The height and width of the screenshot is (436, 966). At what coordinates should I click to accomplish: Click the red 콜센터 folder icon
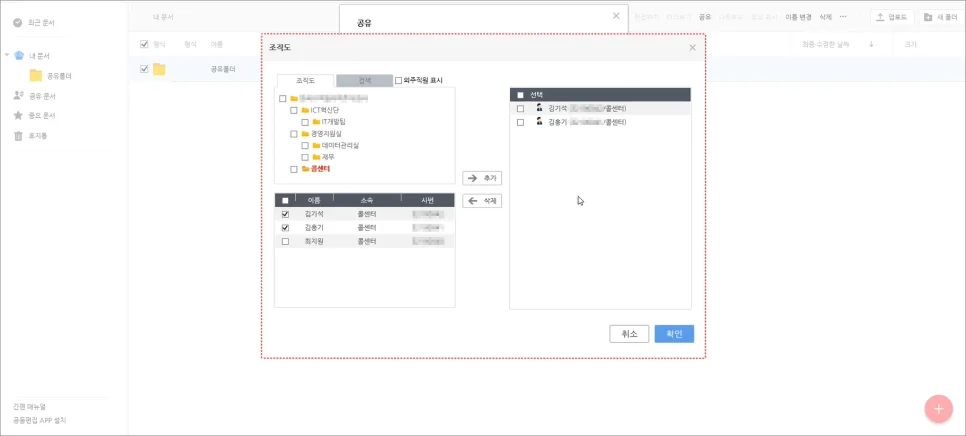(305, 169)
